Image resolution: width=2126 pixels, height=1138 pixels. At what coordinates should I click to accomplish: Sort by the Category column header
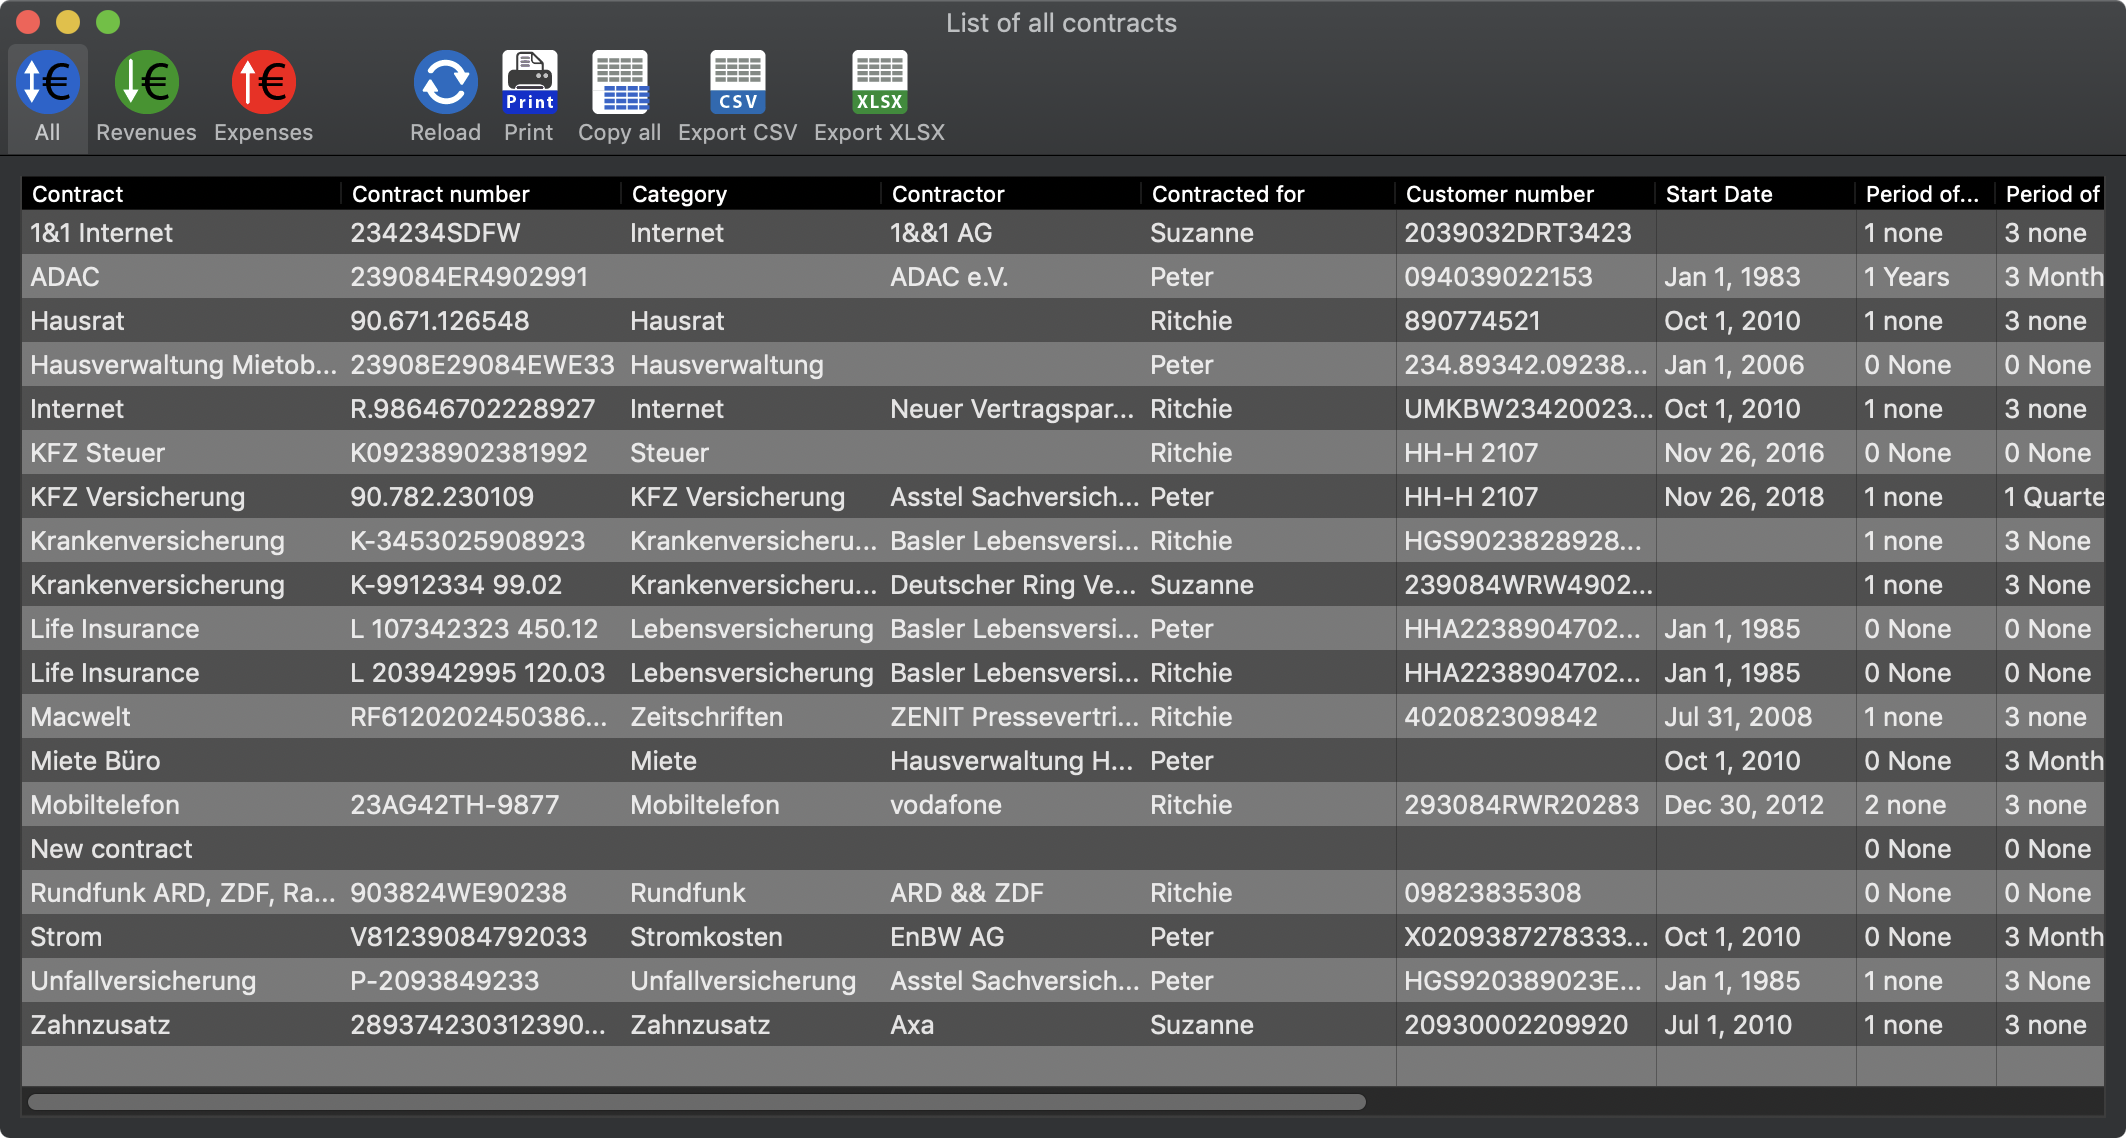[751, 194]
